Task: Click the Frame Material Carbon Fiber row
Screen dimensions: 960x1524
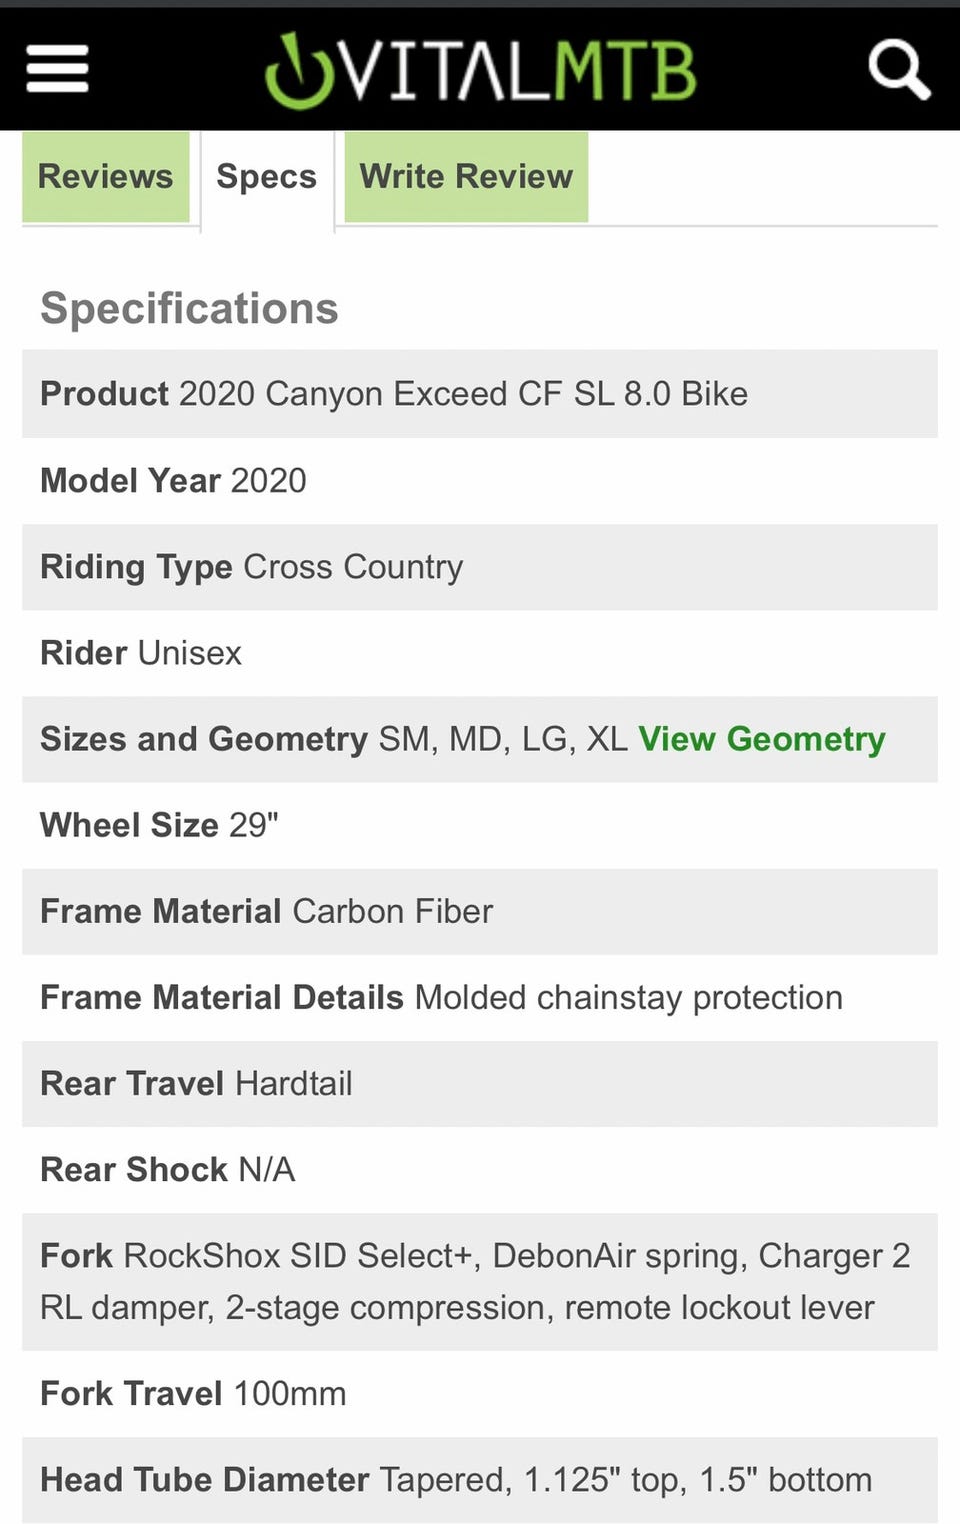Action: (480, 911)
